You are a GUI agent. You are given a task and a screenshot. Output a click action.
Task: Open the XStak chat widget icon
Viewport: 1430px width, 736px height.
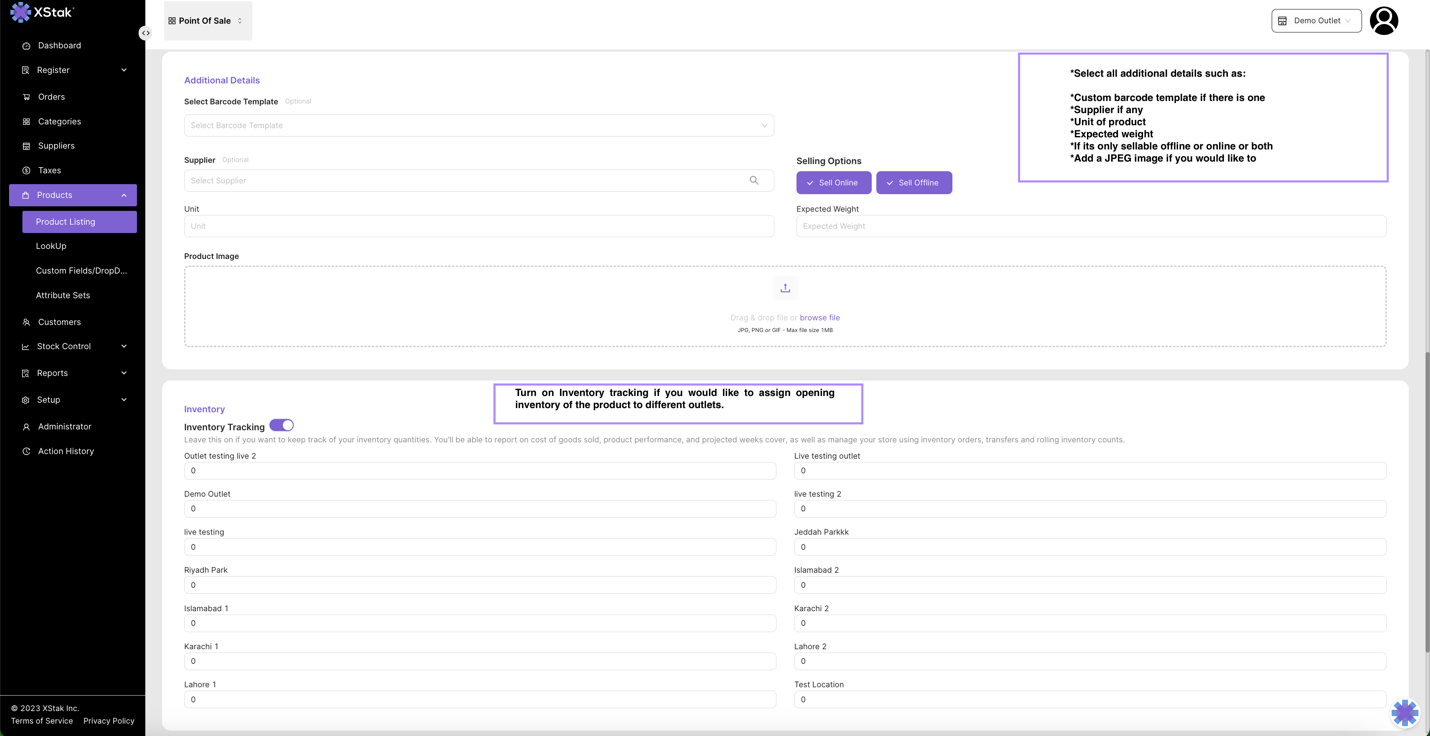[x=1404, y=712]
